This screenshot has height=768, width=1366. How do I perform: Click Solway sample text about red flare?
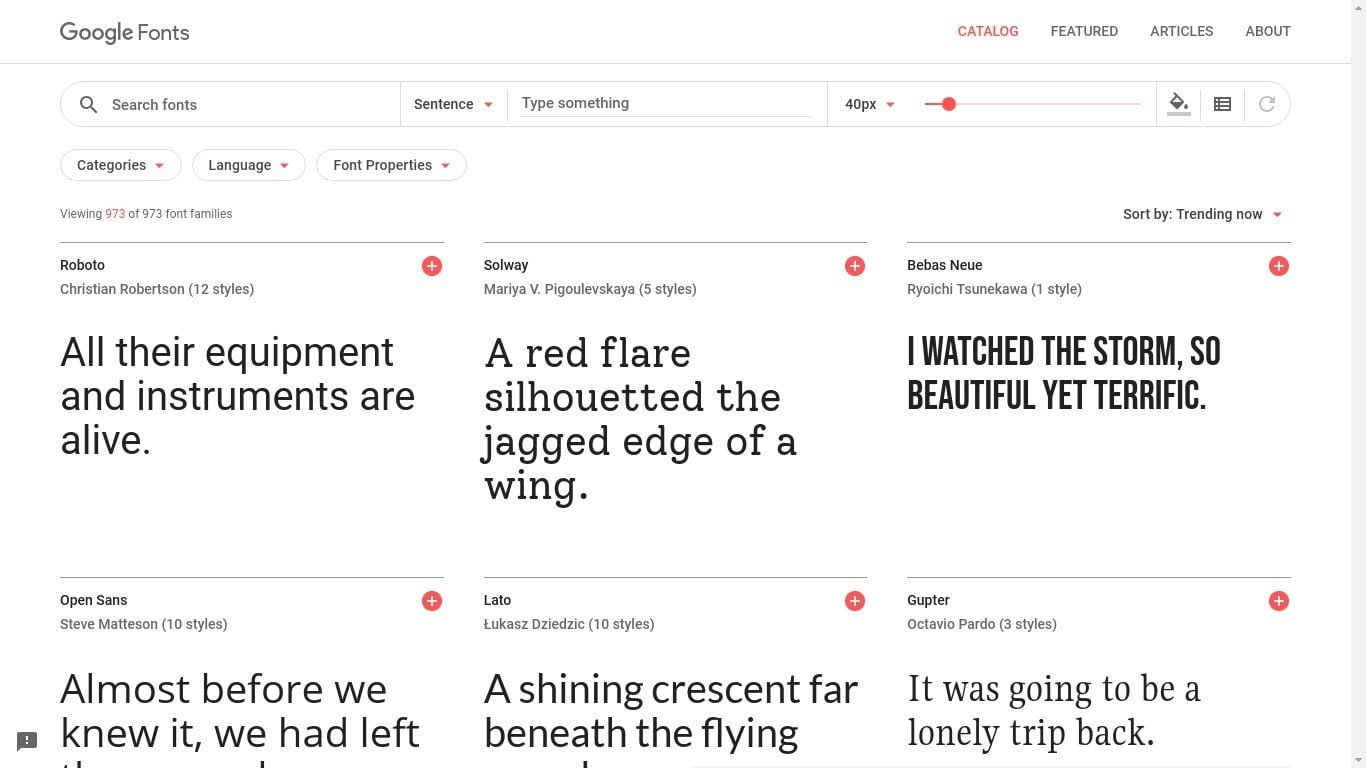[x=640, y=419]
